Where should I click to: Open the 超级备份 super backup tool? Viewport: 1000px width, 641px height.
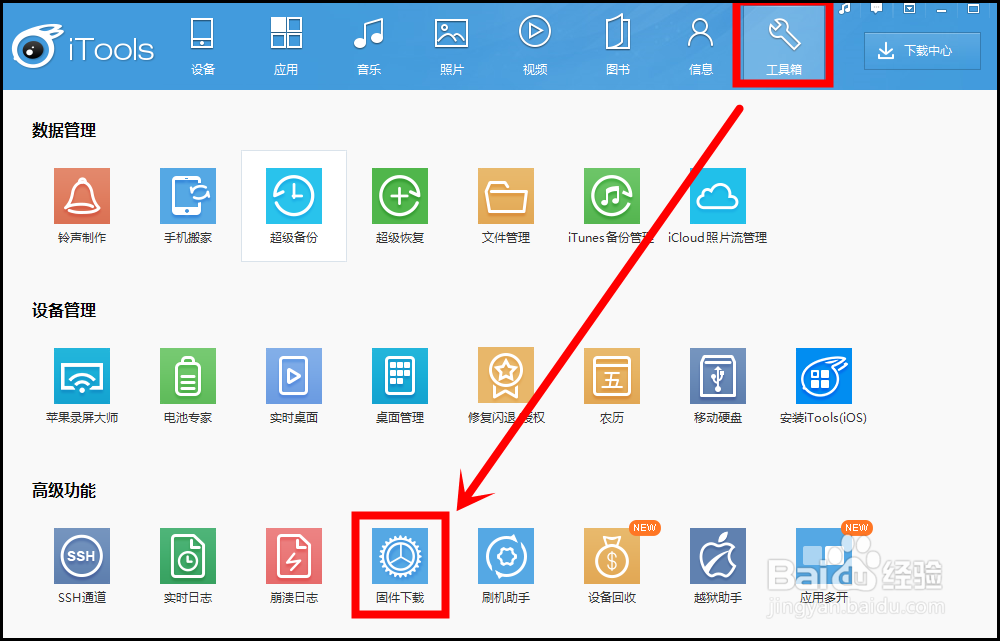(293, 196)
